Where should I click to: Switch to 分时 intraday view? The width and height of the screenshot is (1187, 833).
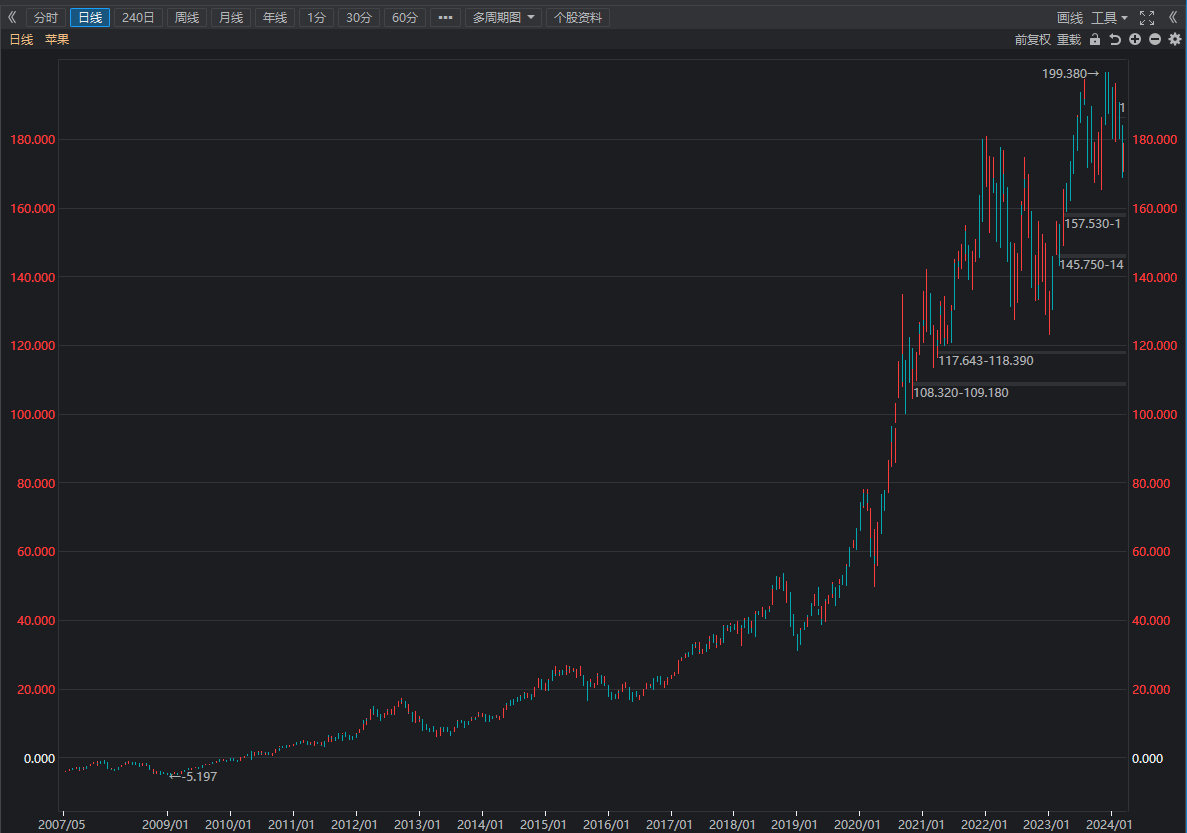[x=45, y=17]
